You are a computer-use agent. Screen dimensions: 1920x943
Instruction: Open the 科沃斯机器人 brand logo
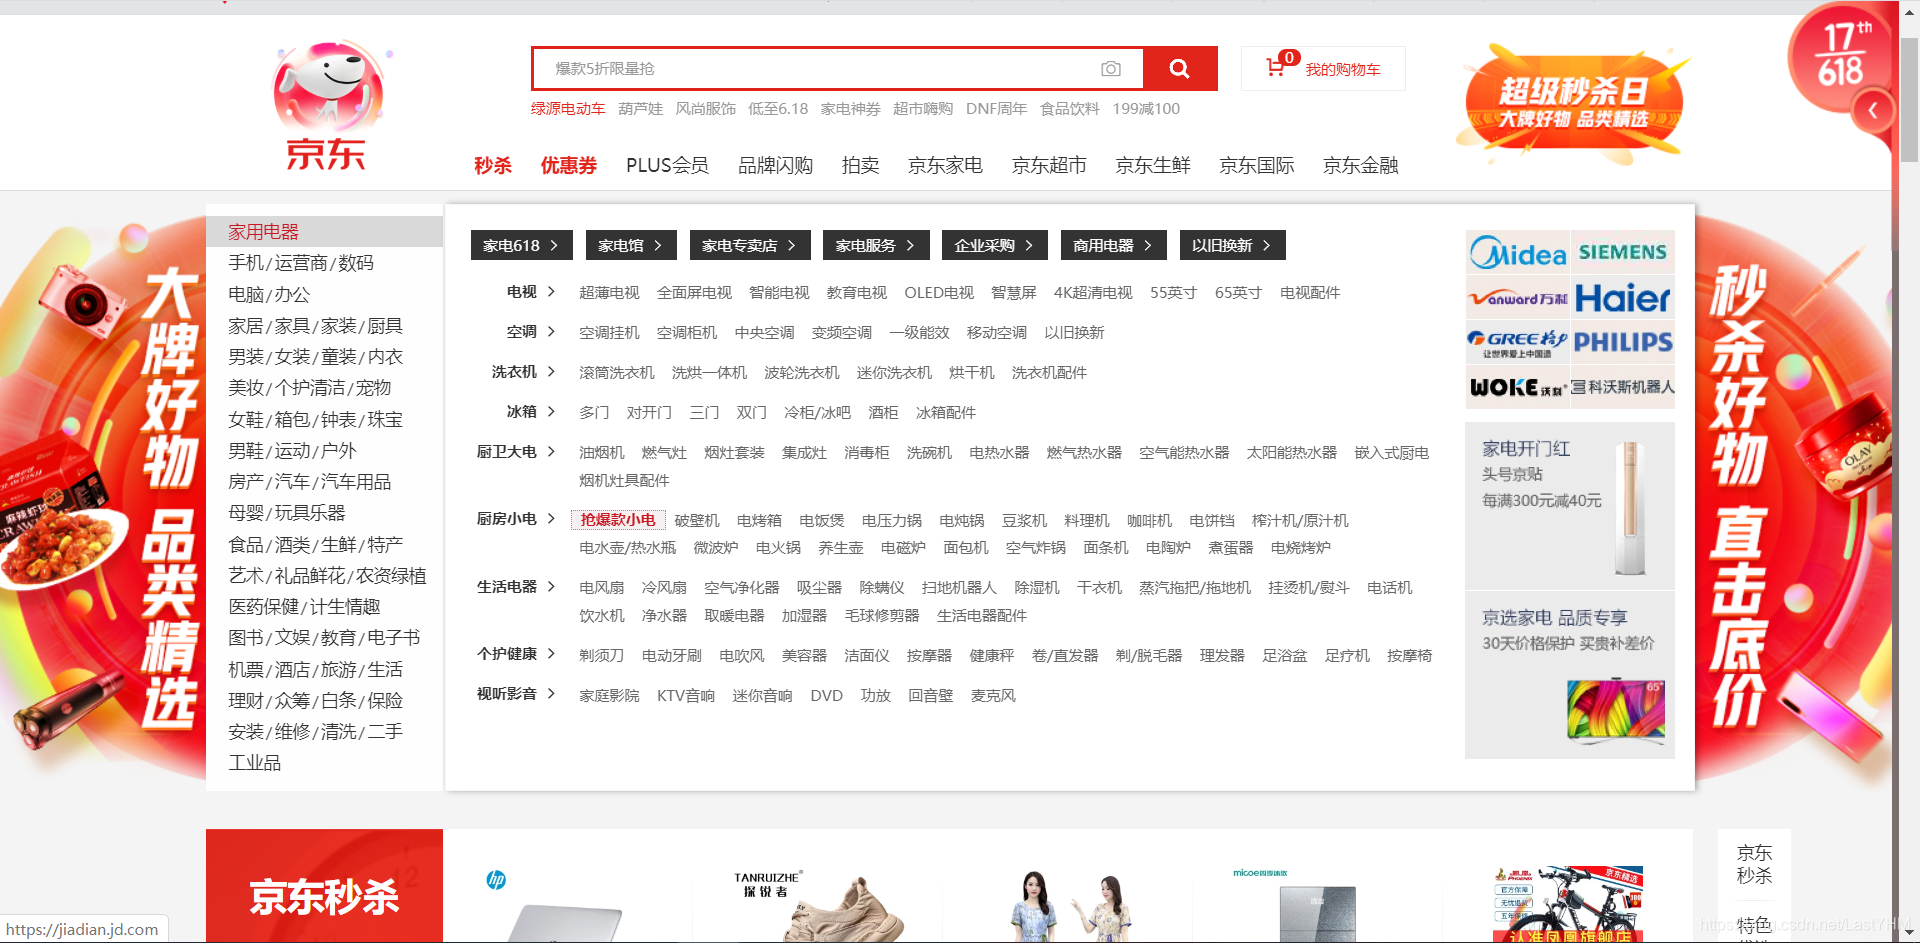pyautogui.click(x=1622, y=387)
